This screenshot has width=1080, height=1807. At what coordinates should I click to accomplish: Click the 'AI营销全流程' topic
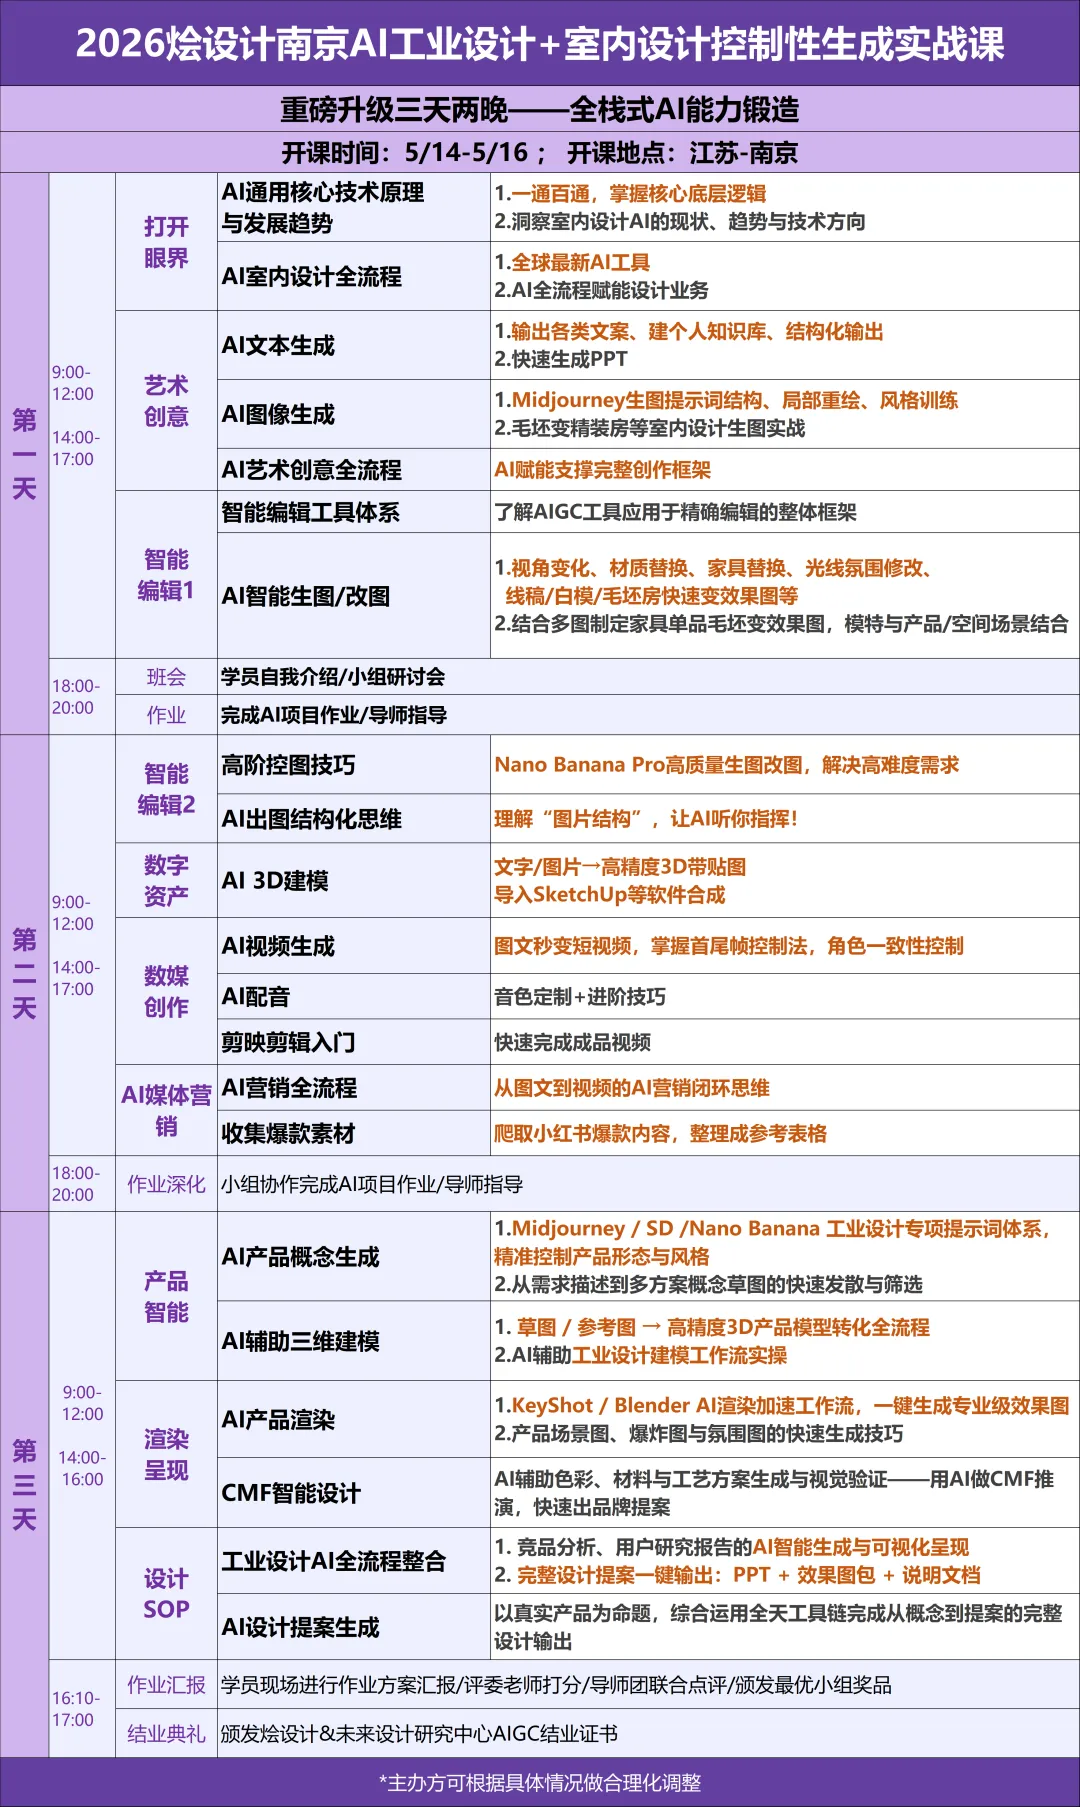click(x=289, y=1087)
